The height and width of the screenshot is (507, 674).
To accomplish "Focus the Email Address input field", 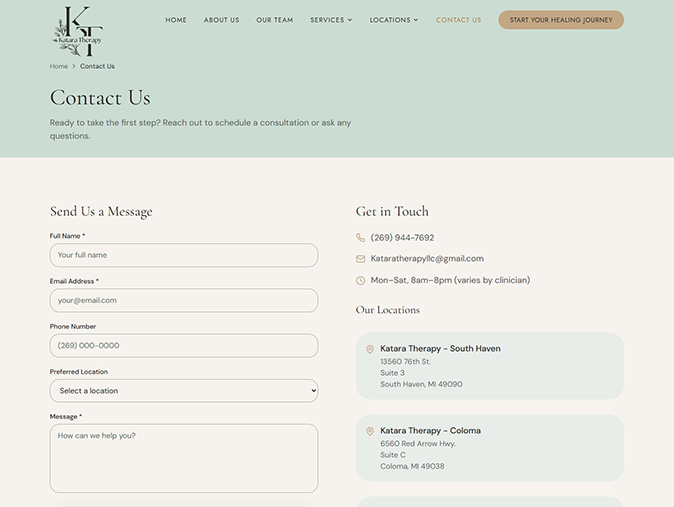I will [x=184, y=300].
